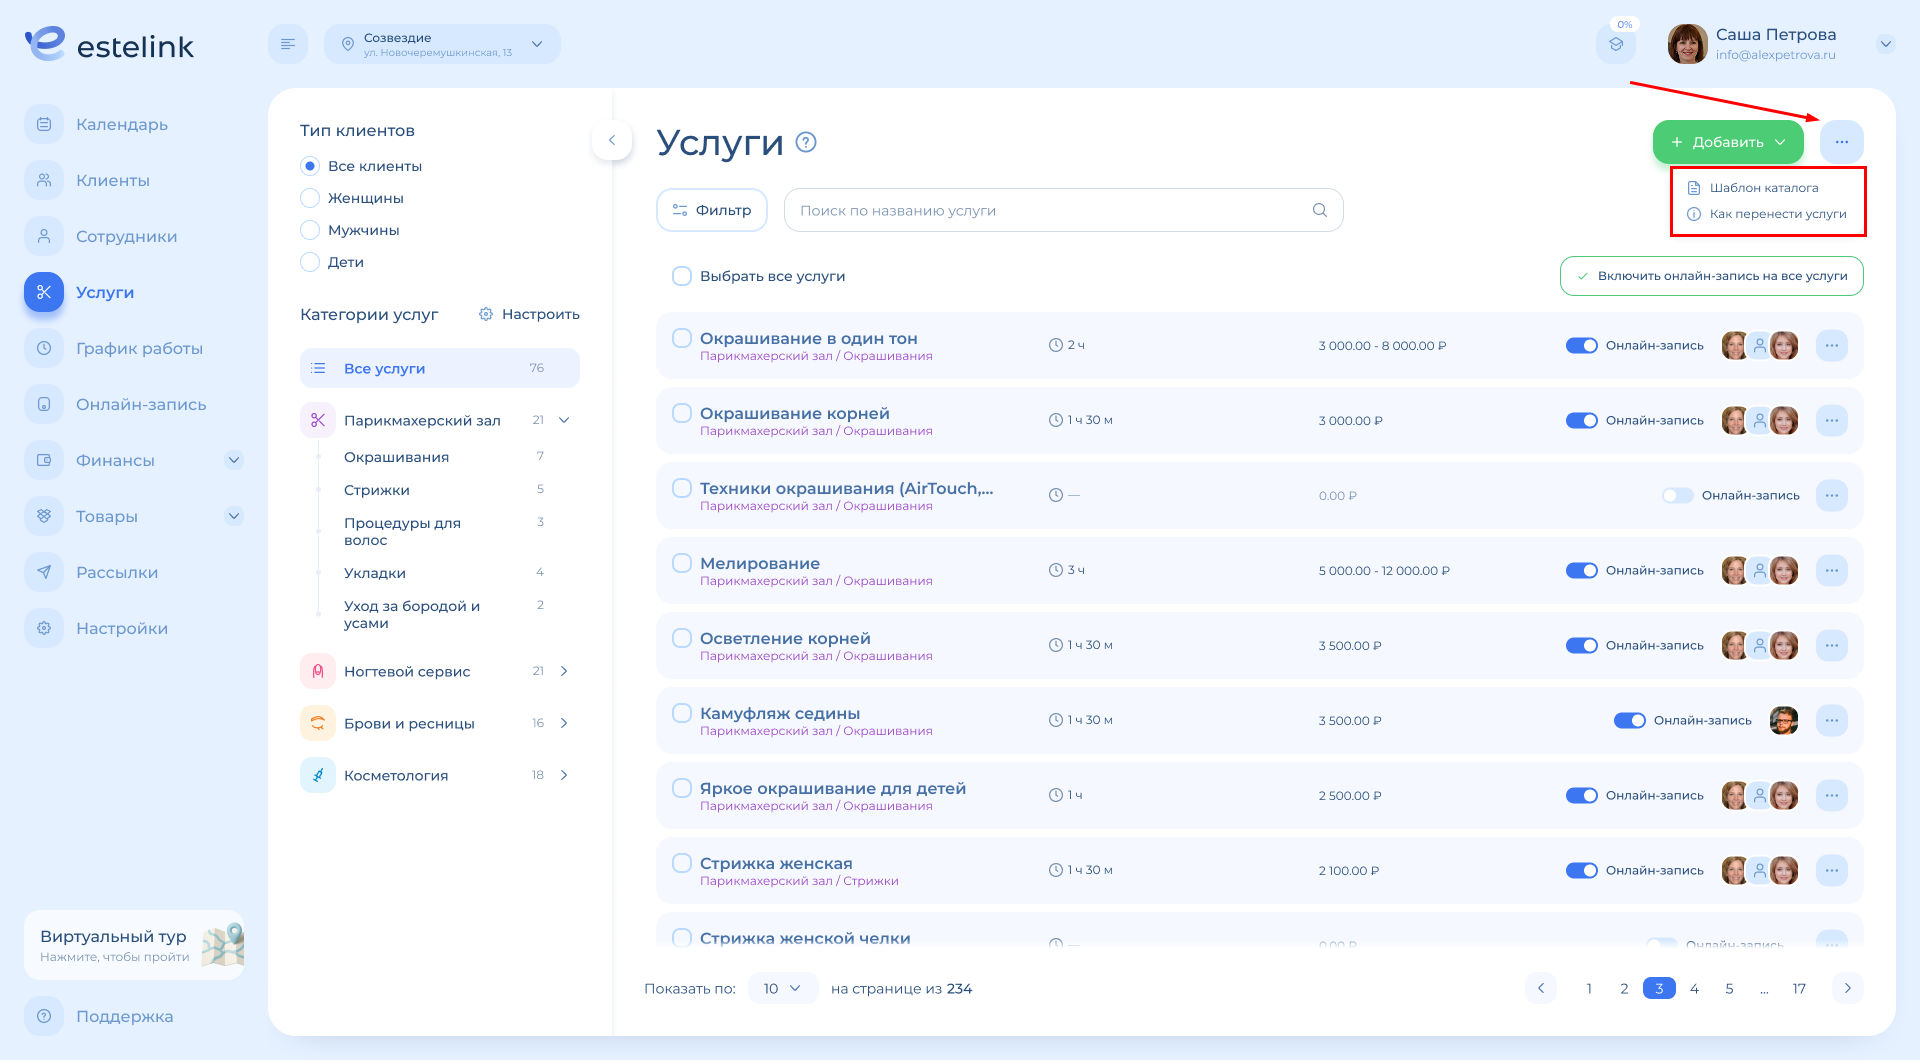The height and width of the screenshot is (1064, 1920).
Task: Choose Как перенести услуги menu item
Action: (1777, 214)
